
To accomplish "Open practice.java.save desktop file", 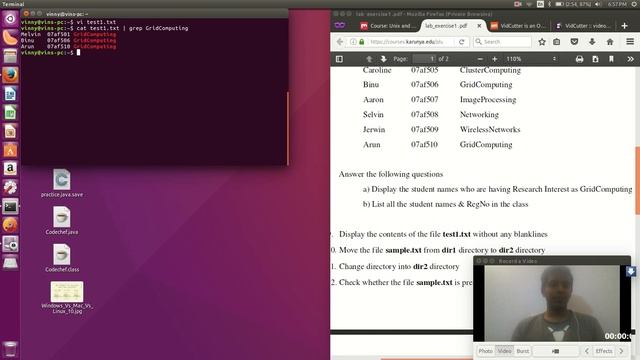I will click(x=62, y=184).
